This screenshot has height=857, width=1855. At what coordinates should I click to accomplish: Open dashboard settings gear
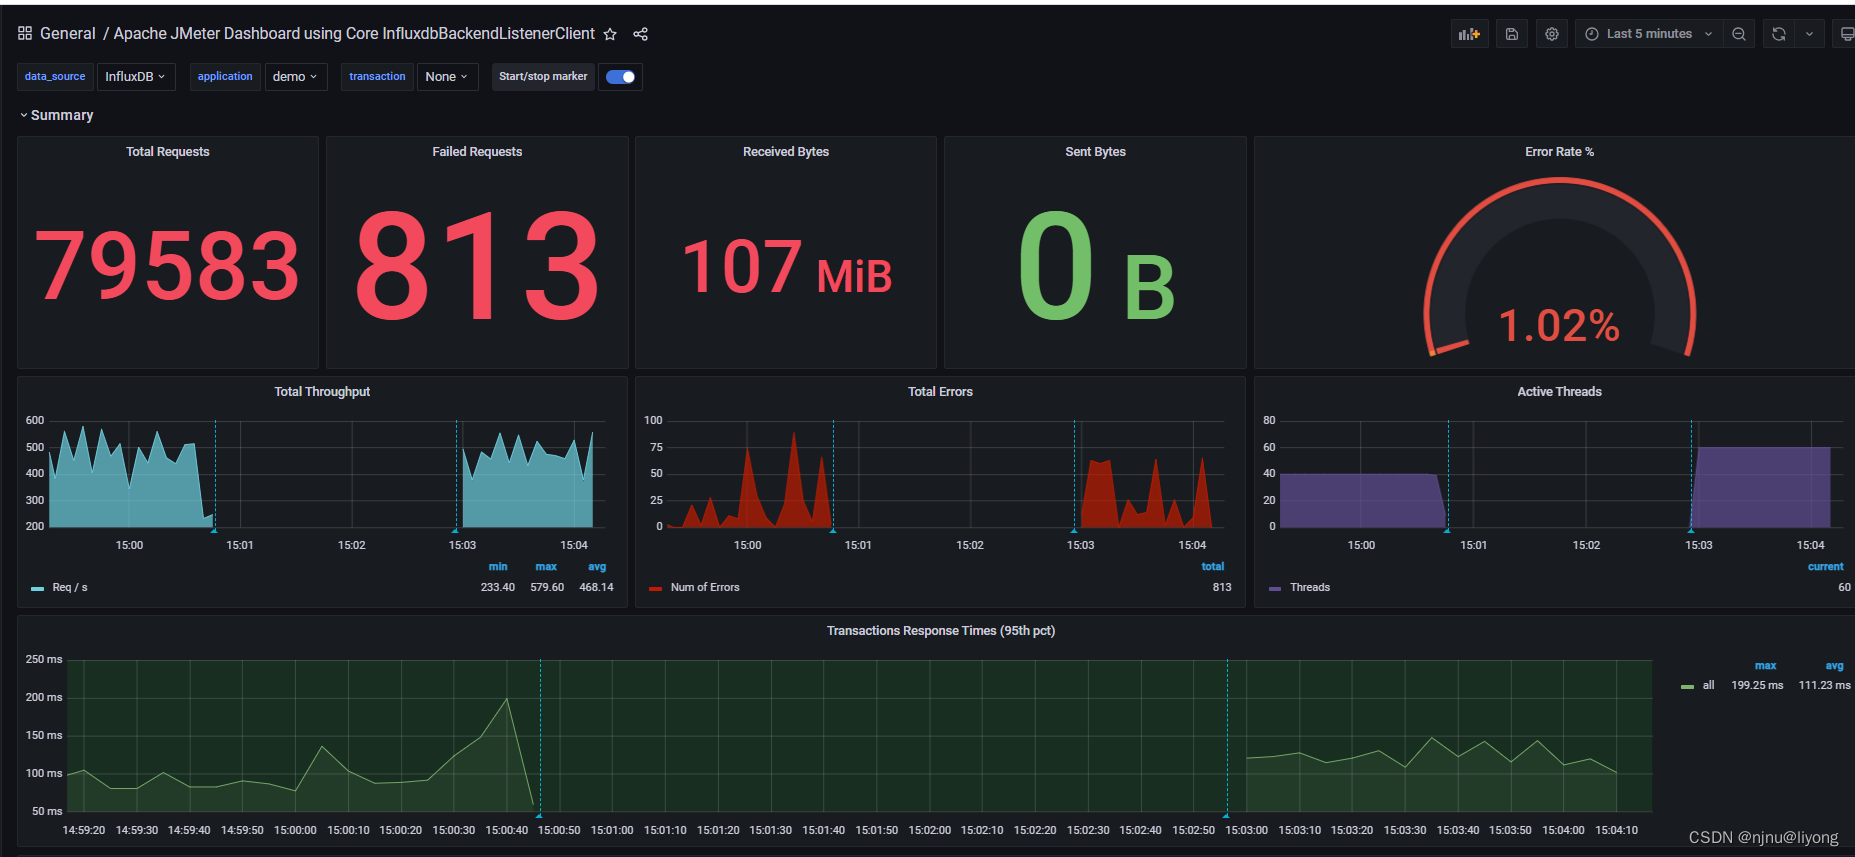tap(1552, 34)
